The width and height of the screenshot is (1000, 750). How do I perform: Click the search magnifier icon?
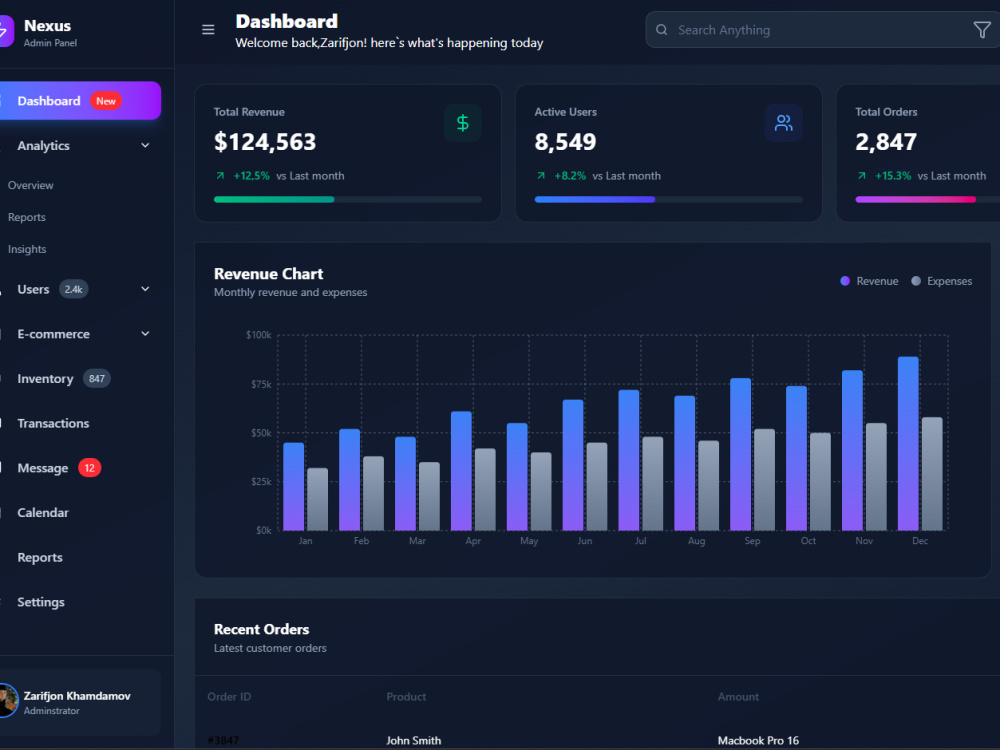pos(661,30)
